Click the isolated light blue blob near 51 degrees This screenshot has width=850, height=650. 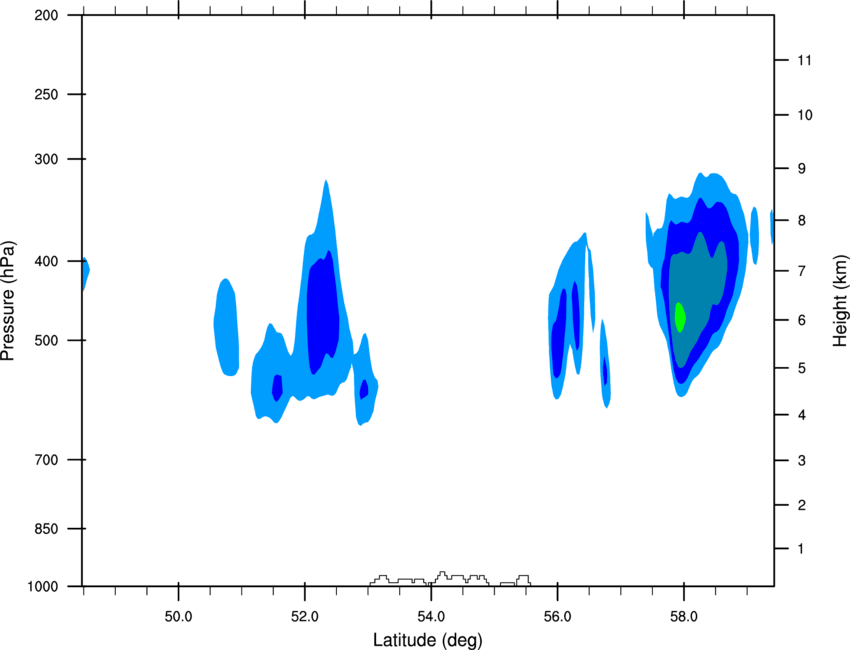click(x=226, y=327)
